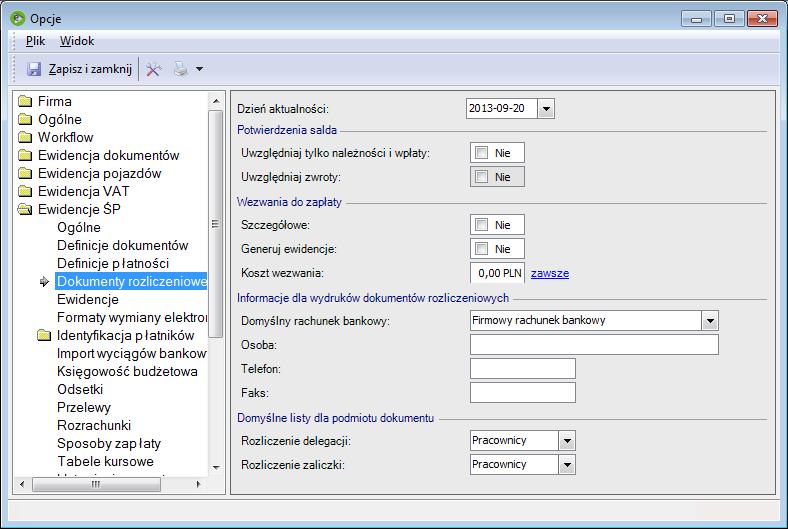The height and width of the screenshot is (529, 788).
Task: Click the Osoba text field
Action: coord(594,345)
